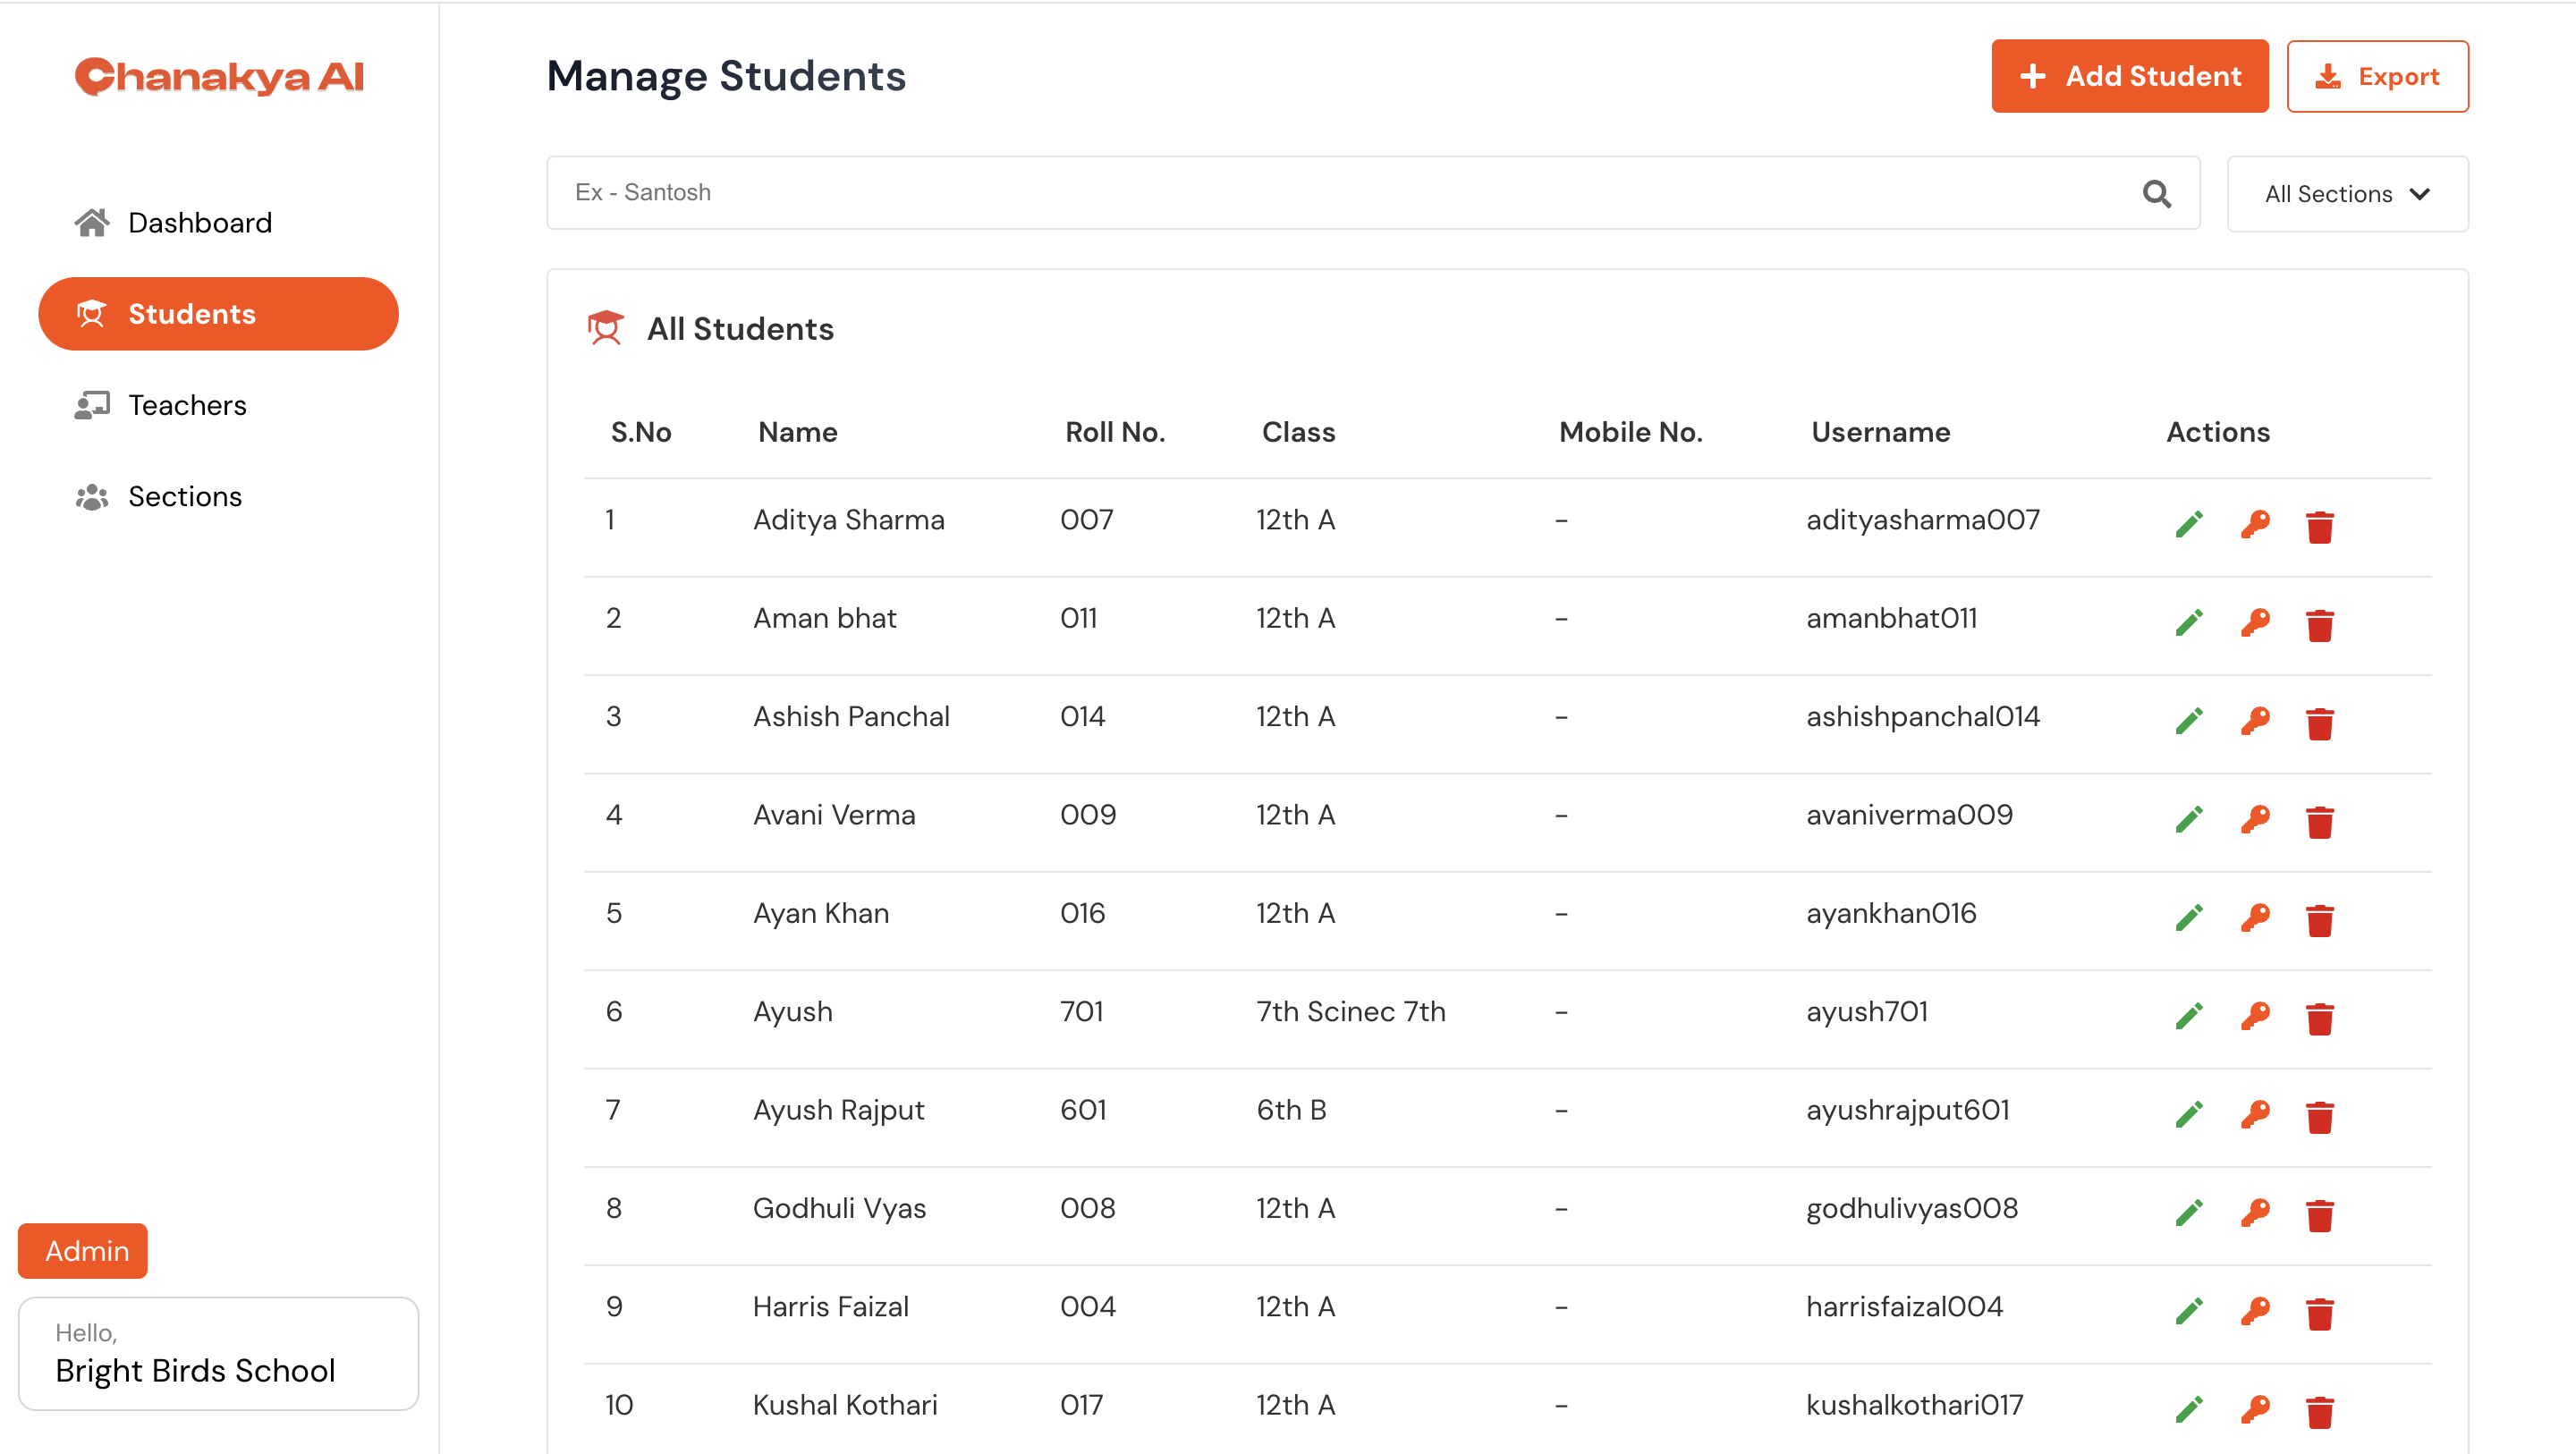This screenshot has width=2576, height=1454.
Task: Click the Mobile No. column header
Action: tap(1630, 432)
